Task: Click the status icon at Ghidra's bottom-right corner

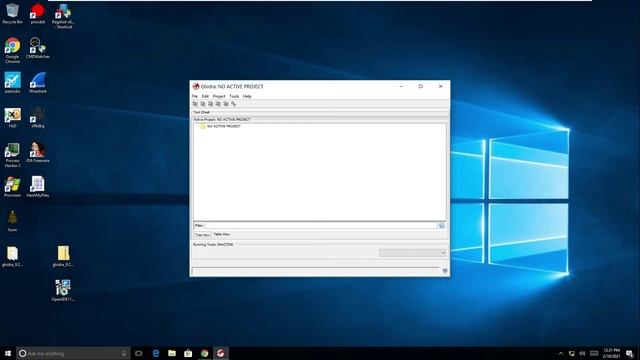Action: click(445, 271)
